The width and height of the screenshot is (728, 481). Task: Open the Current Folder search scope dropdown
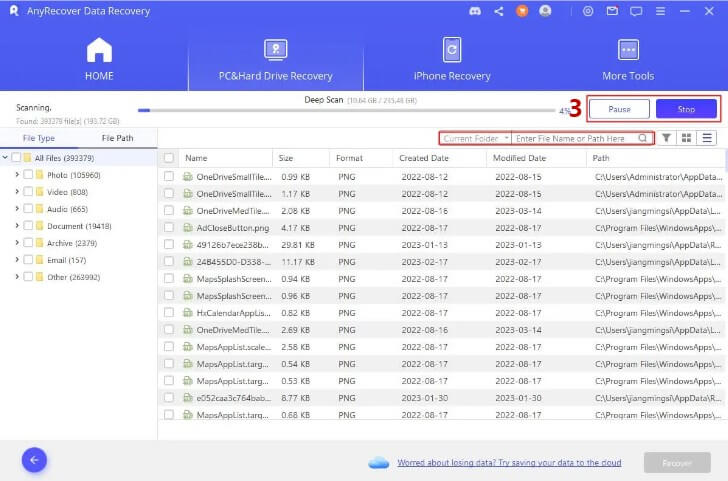point(476,138)
